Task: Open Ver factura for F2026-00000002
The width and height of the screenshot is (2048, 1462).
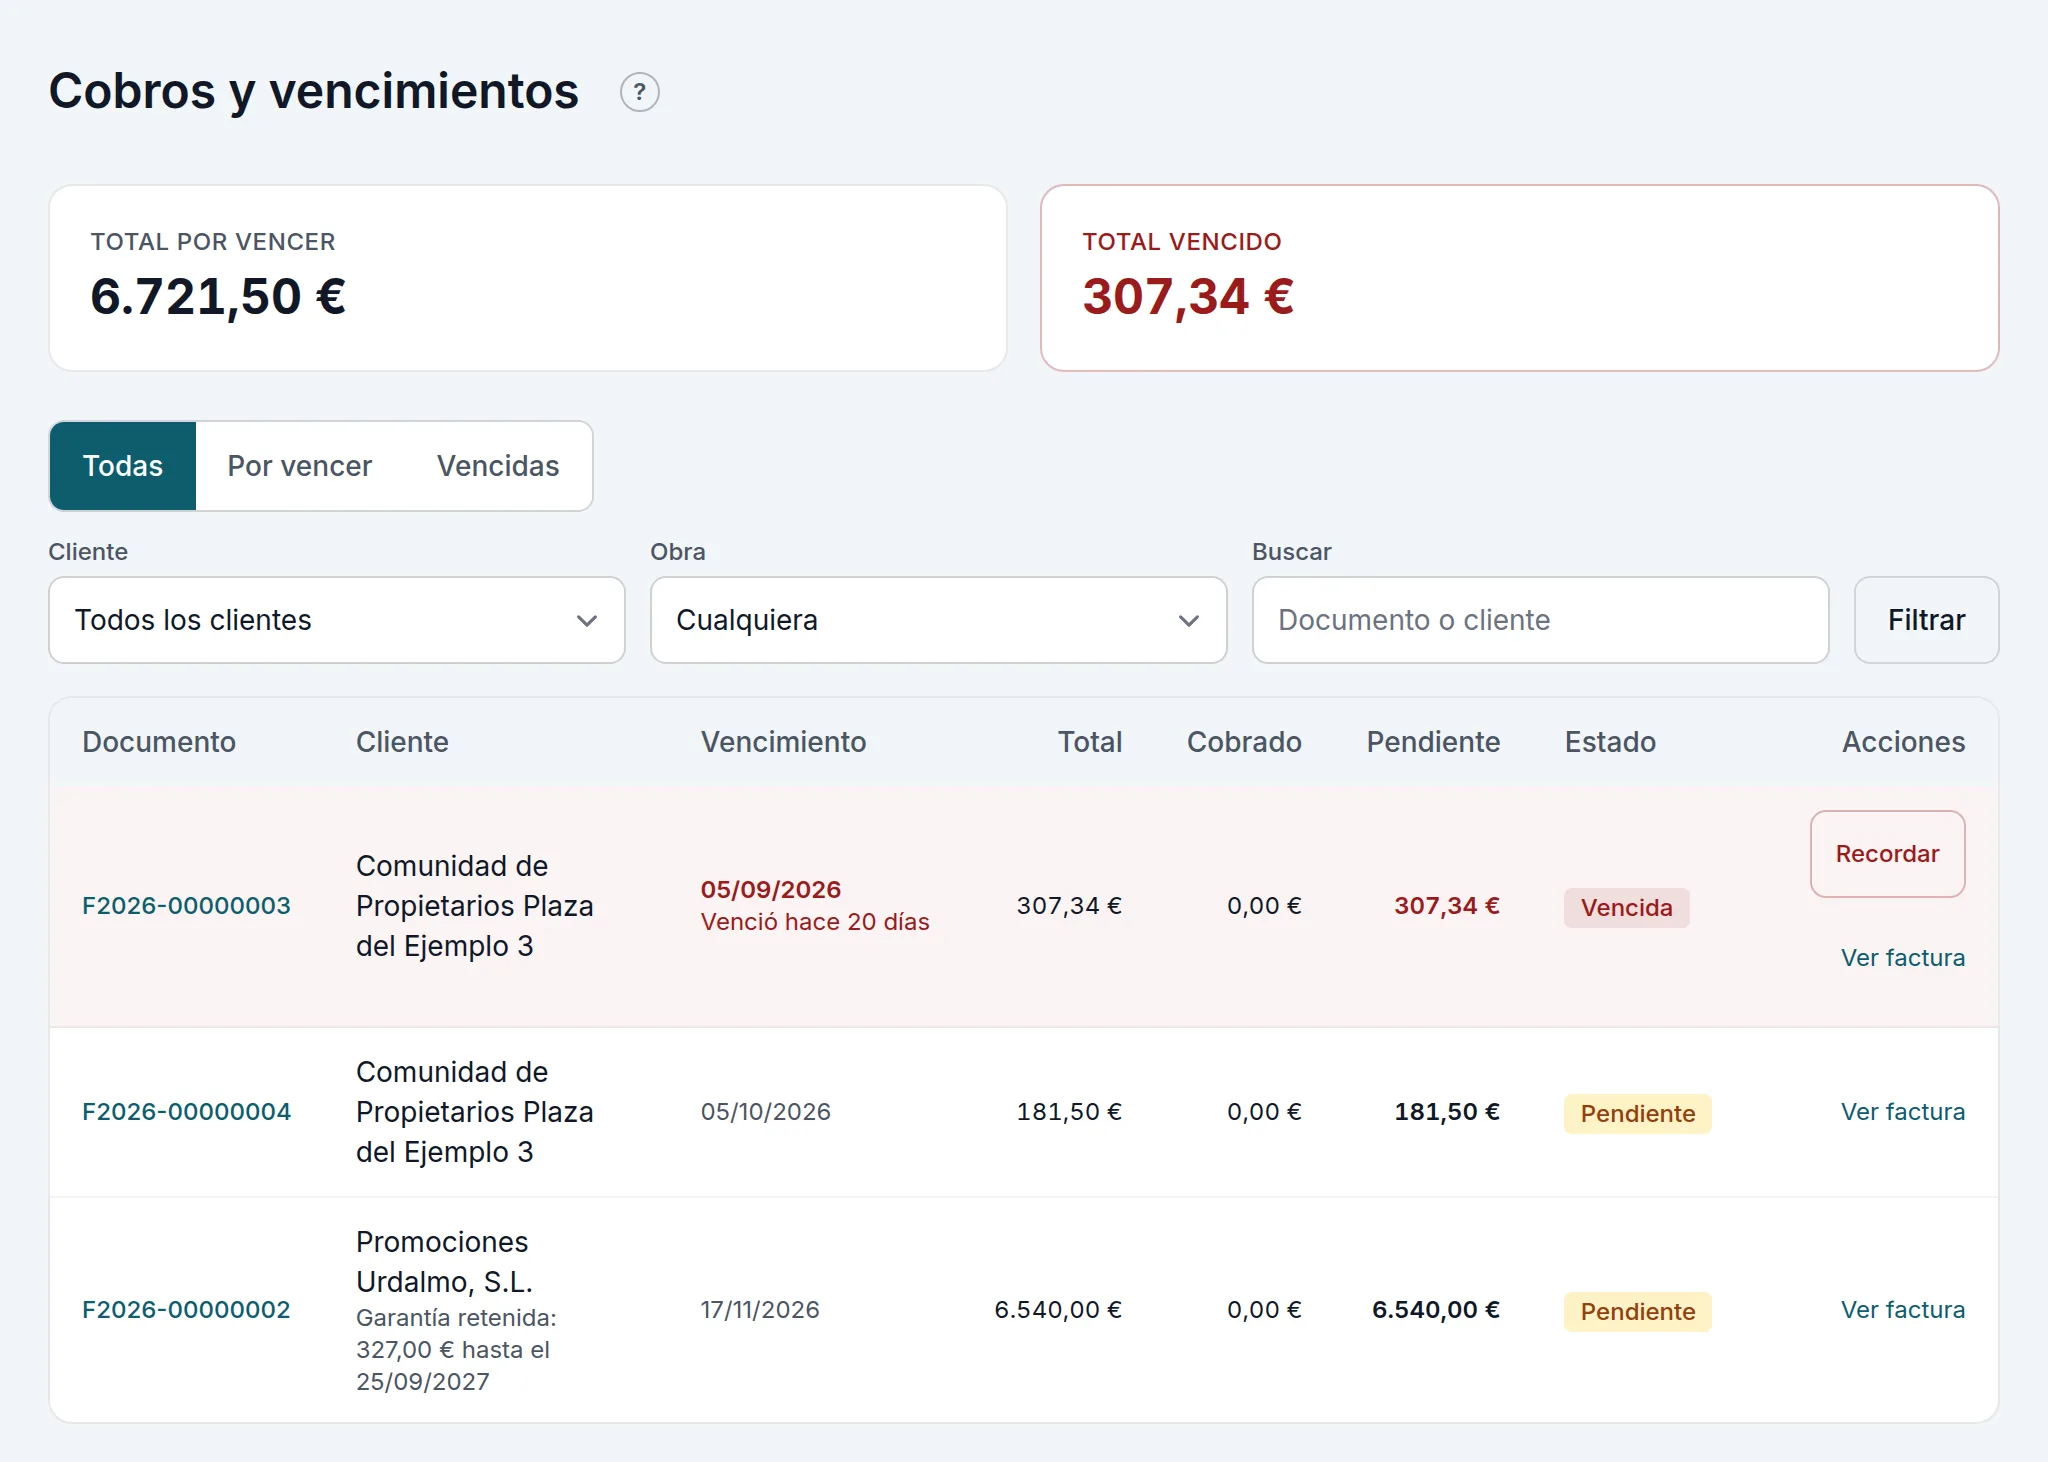Action: 1902,1310
